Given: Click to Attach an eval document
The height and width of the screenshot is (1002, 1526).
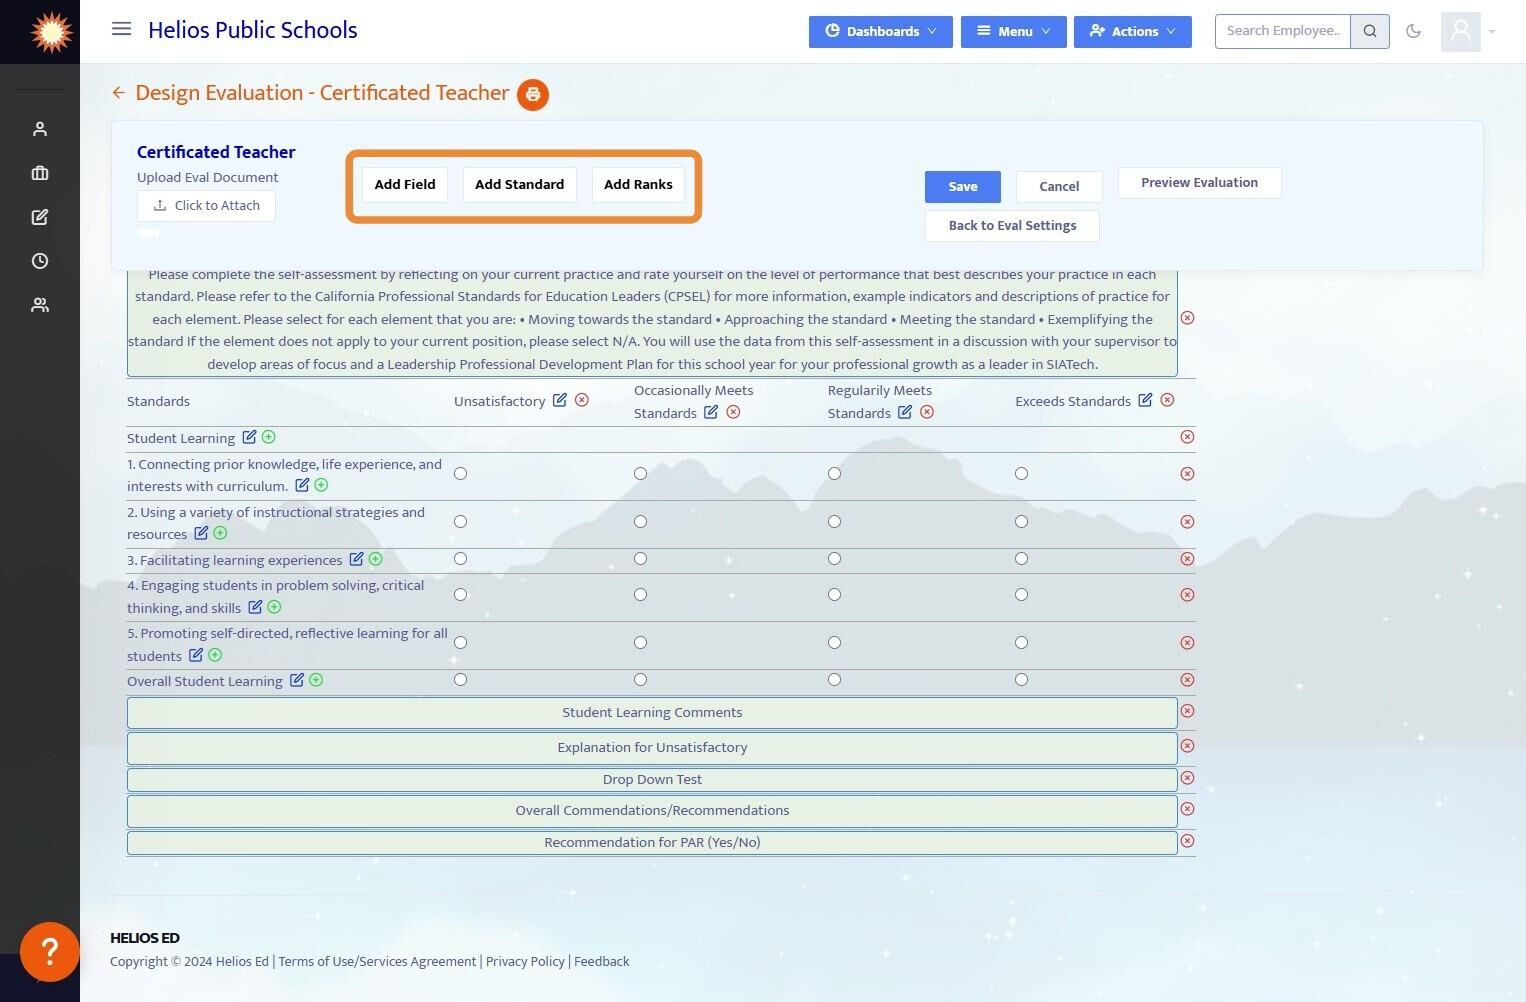Looking at the screenshot, I should [206, 206].
